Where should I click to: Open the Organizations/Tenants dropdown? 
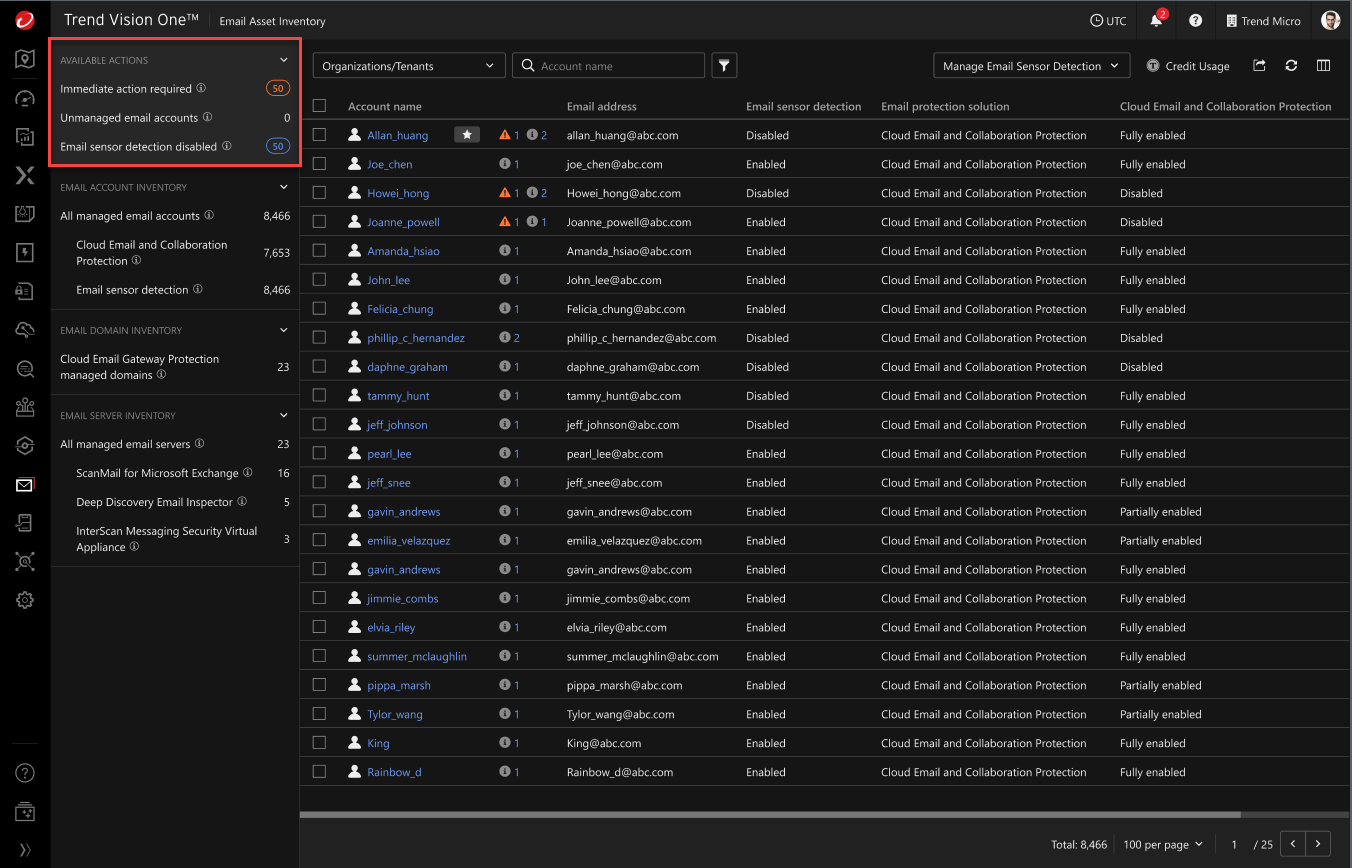click(x=408, y=65)
